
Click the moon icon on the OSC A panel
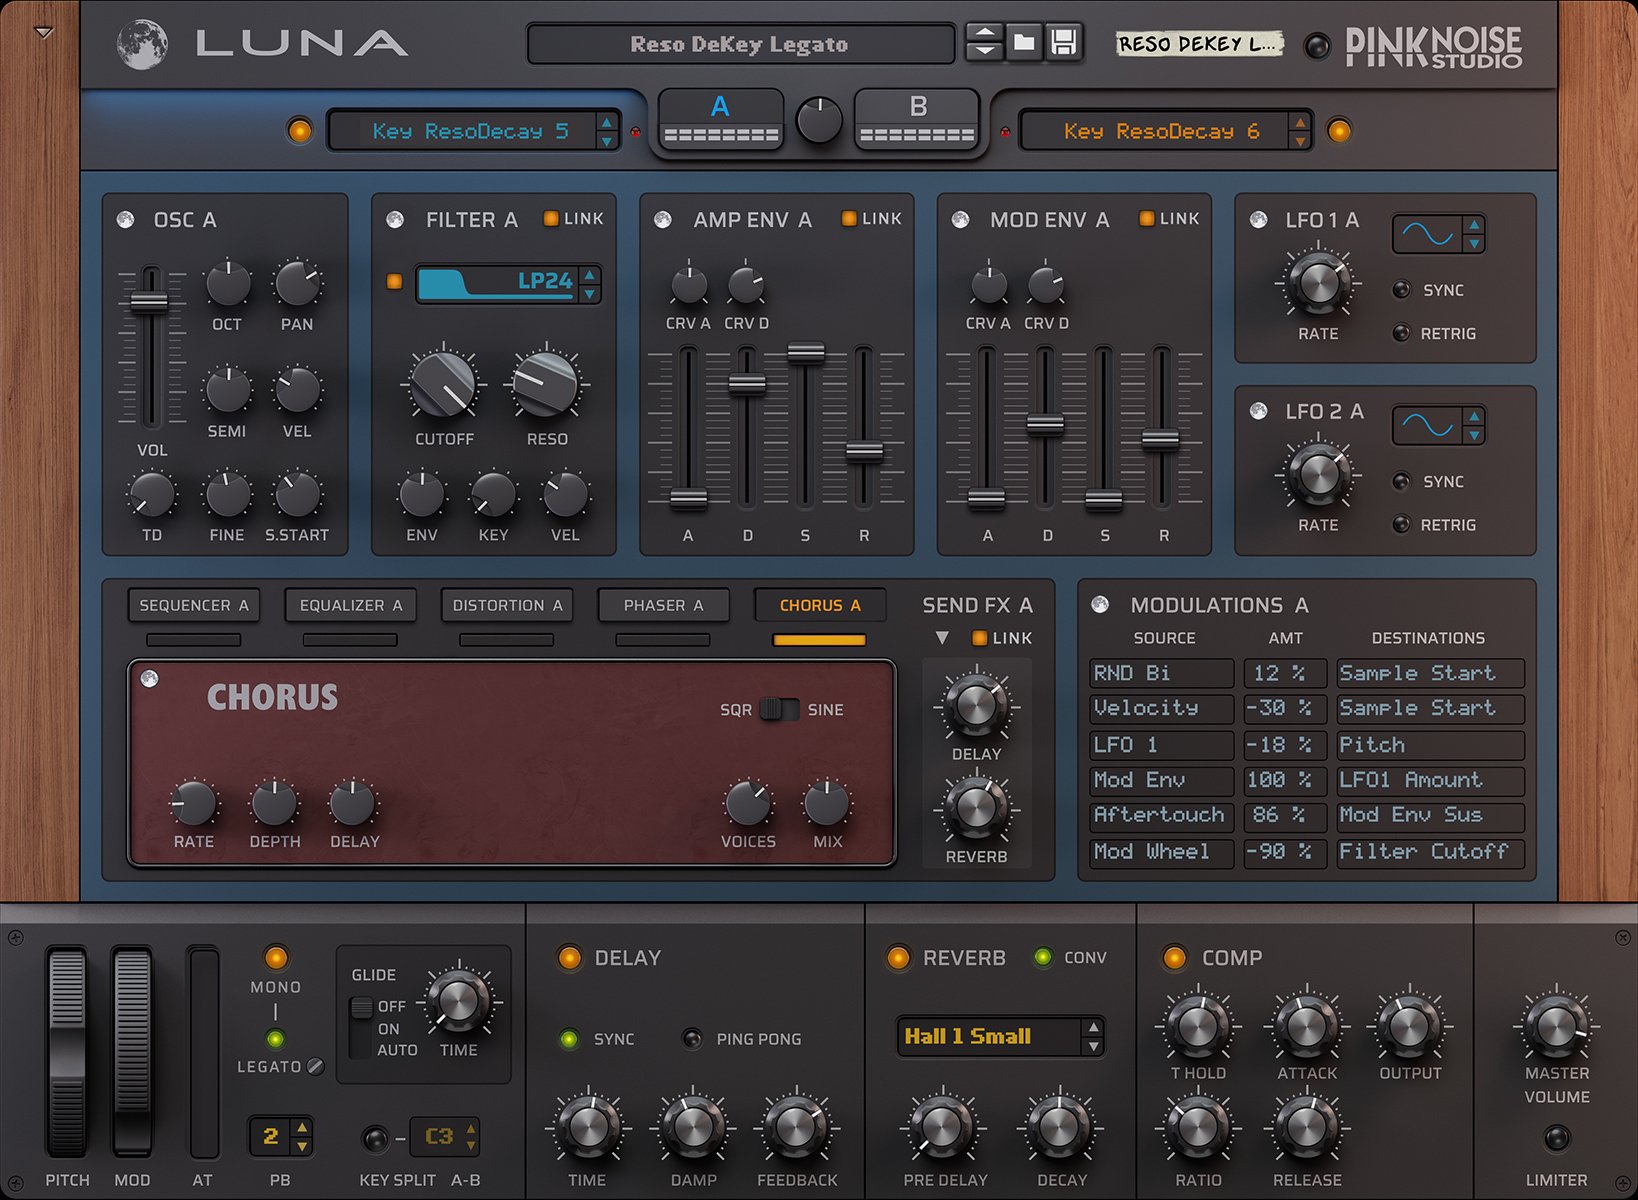(x=124, y=218)
